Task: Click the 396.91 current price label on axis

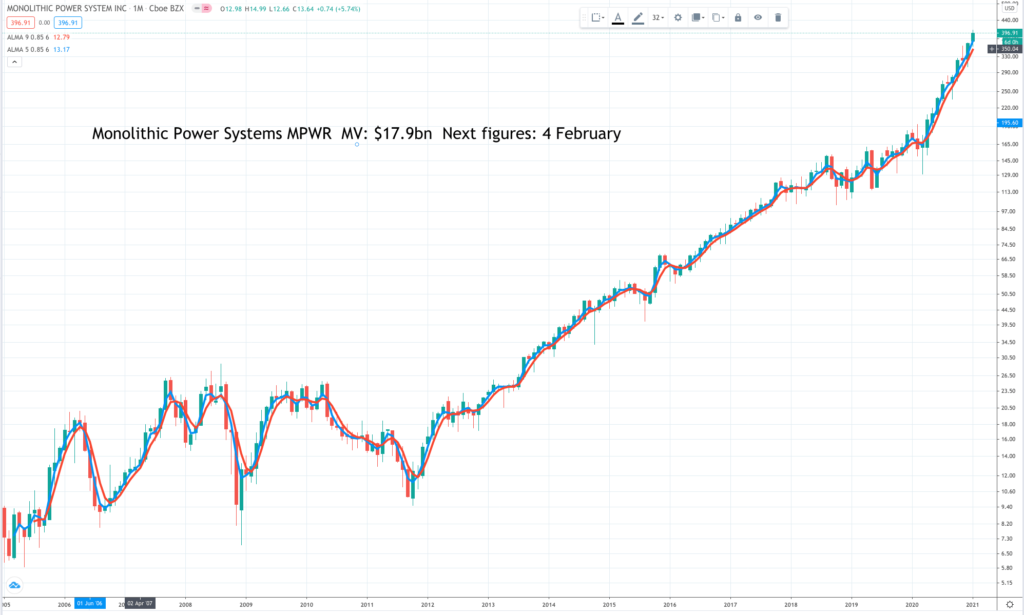Action: click(x=1010, y=33)
